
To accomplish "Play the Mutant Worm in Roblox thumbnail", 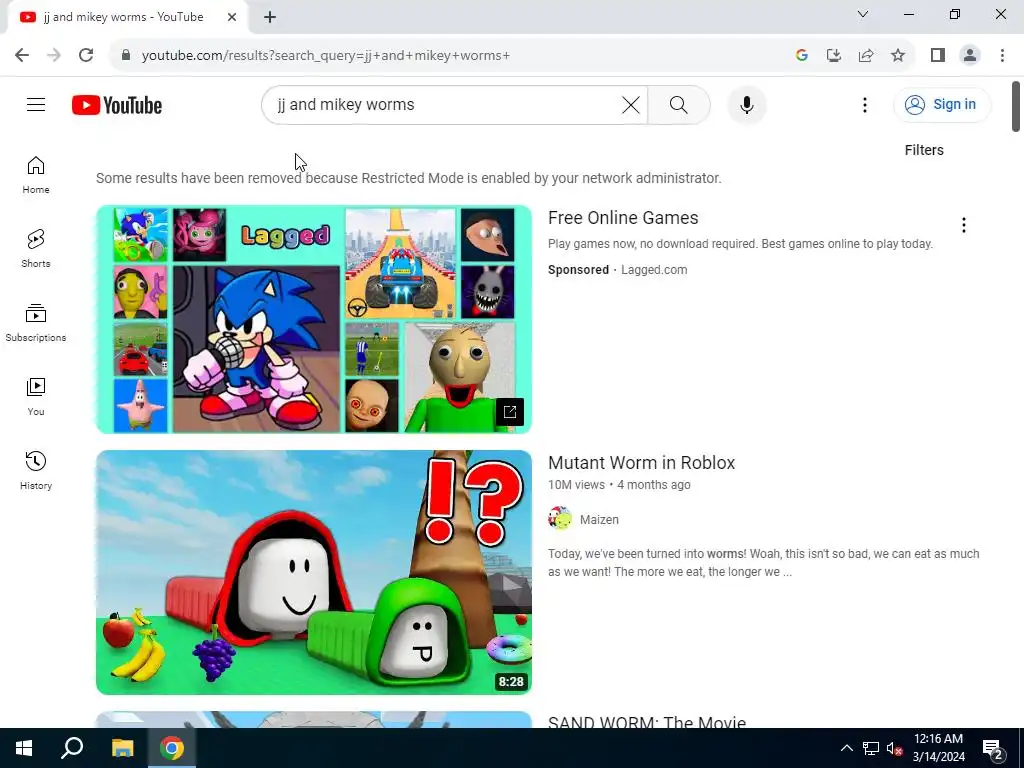I will click(x=313, y=572).
